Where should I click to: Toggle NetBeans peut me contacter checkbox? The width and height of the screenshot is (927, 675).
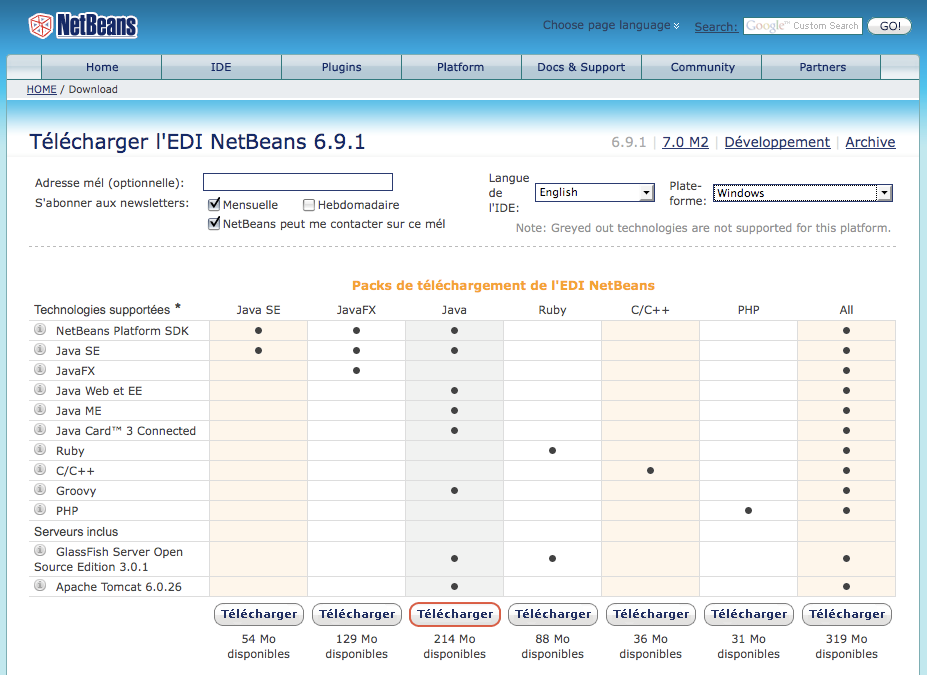click(x=214, y=223)
